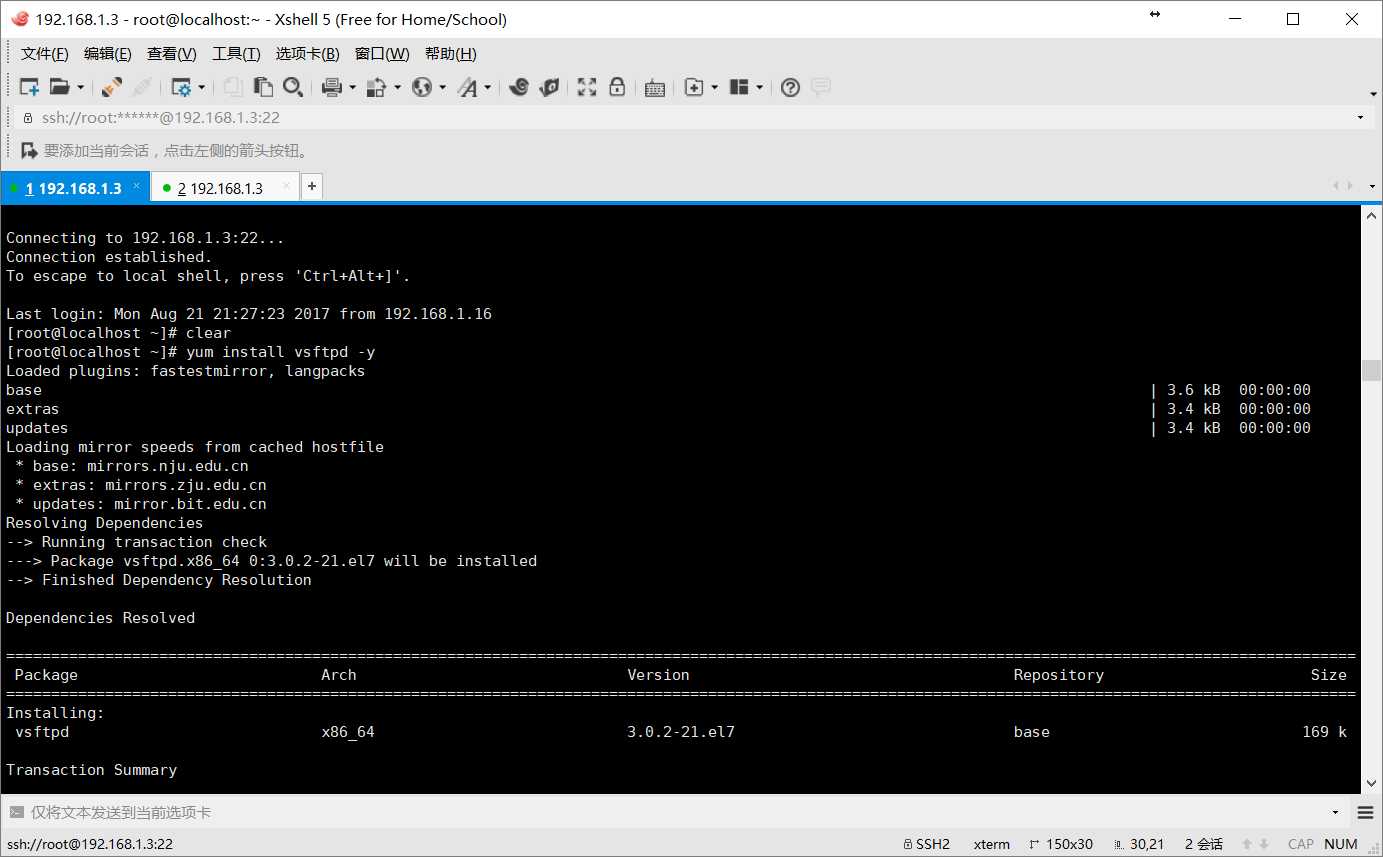The width and height of the screenshot is (1383, 857).
Task: Expand the Properties gear dropdown arrow
Action: (x=201, y=88)
